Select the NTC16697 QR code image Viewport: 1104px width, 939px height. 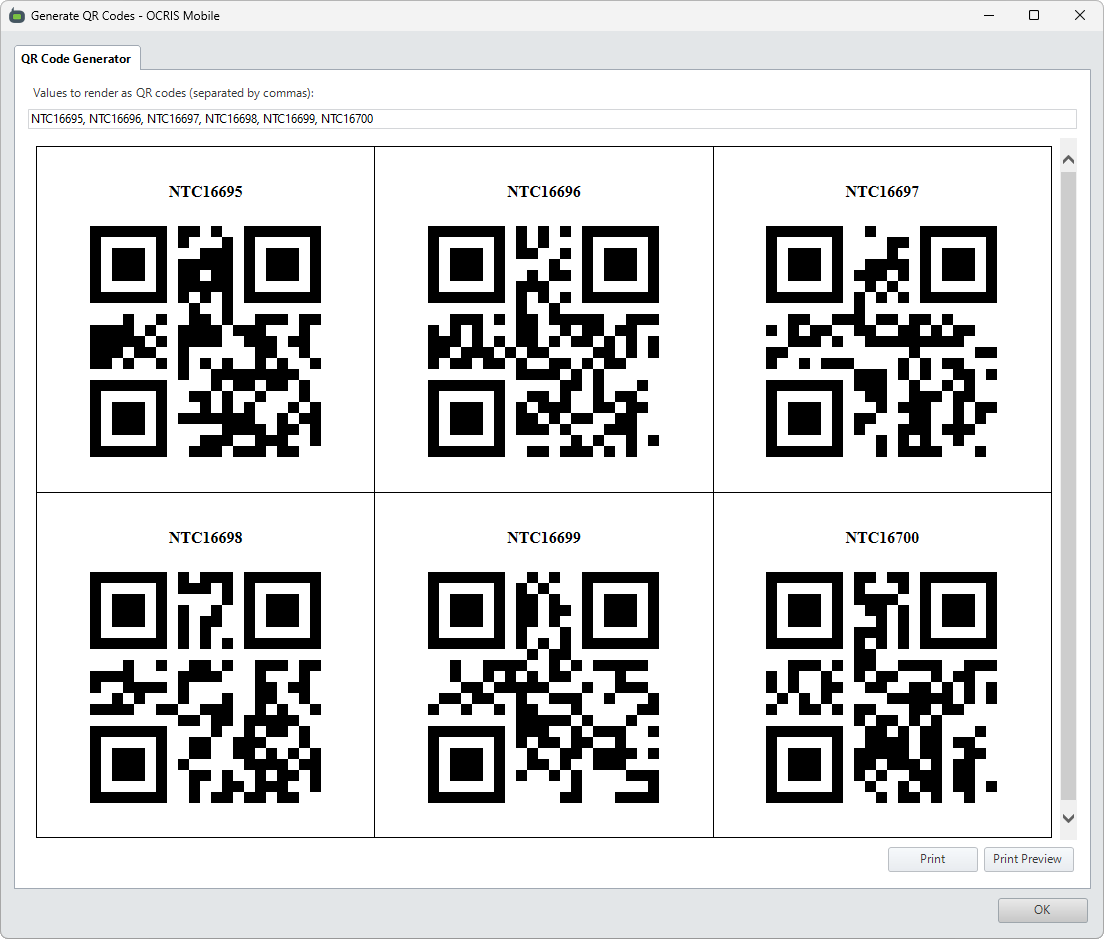pyautogui.click(x=882, y=341)
